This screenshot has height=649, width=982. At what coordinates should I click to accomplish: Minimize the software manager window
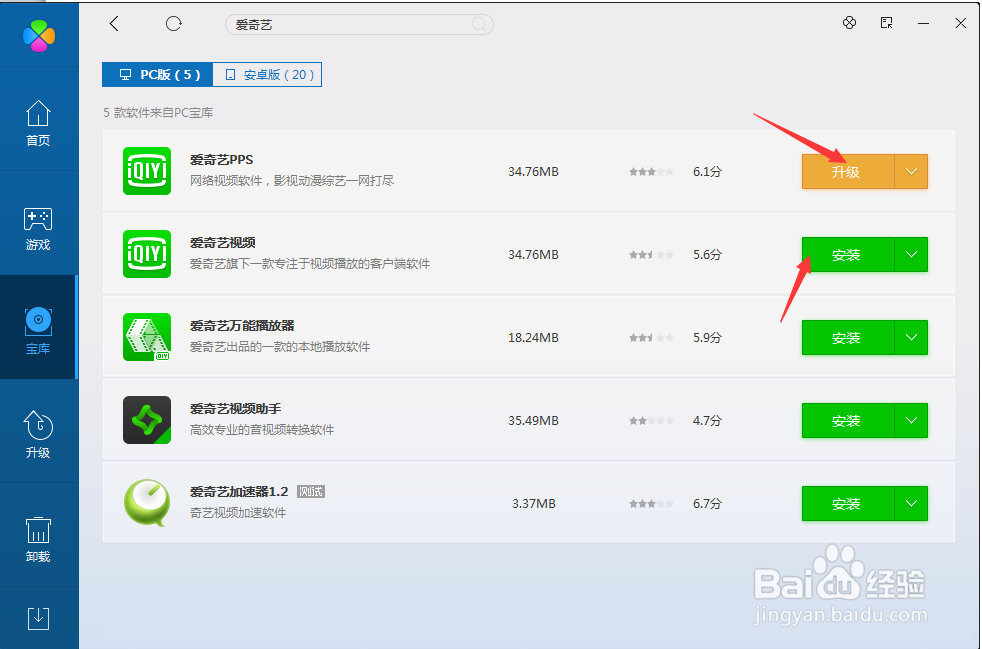(923, 24)
